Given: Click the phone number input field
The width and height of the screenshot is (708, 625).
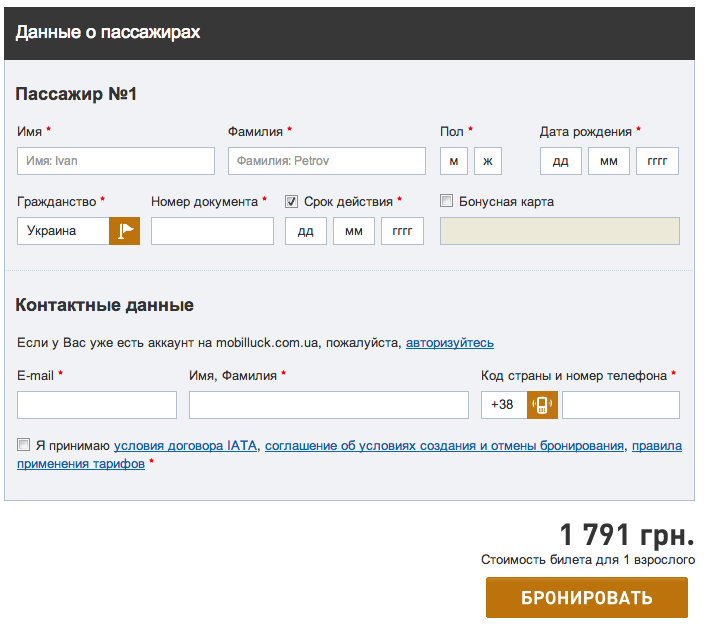Looking at the screenshot, I should [x=621, y=405].
